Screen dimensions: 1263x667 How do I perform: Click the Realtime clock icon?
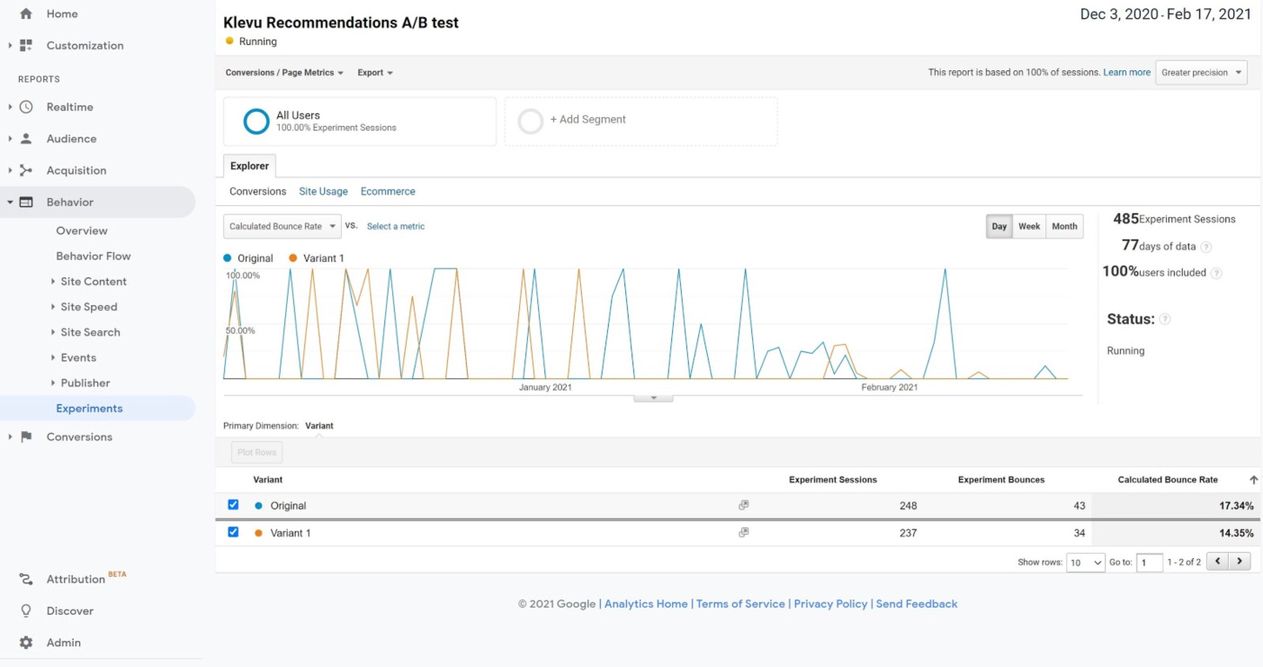pos(26,107)
